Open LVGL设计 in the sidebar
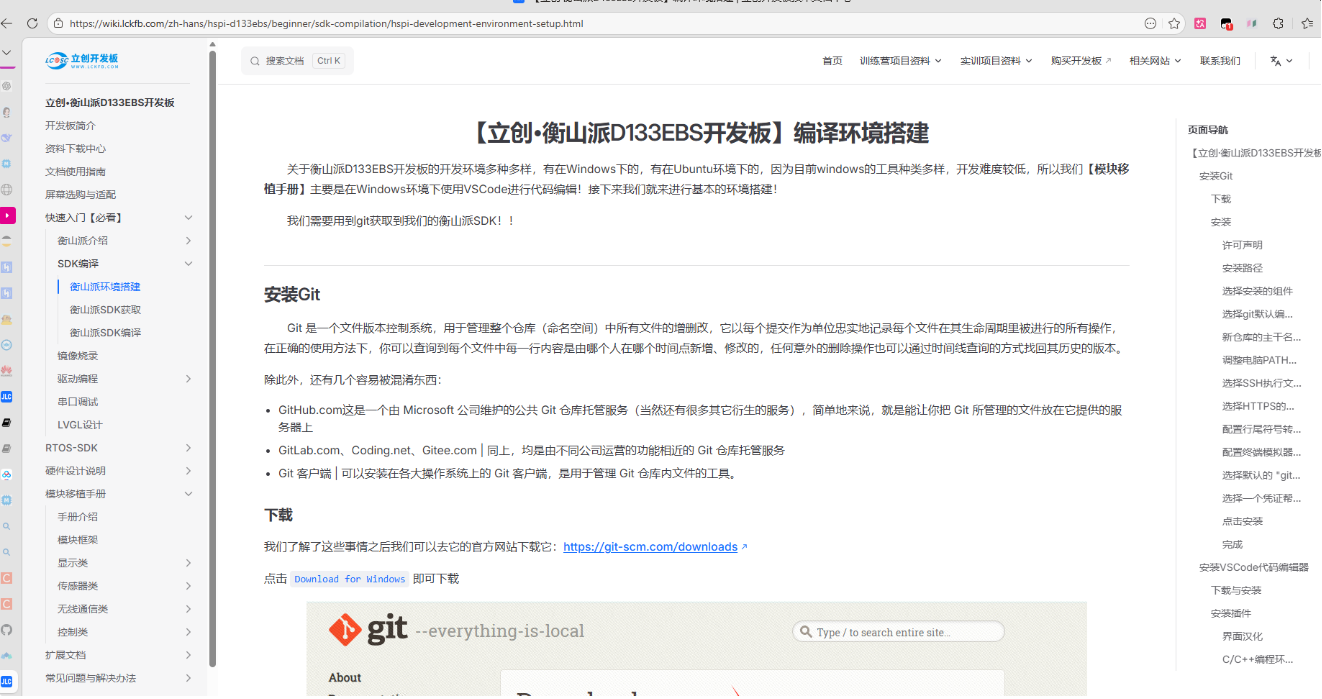The height and width of the screenshot is (699, 1322). [x=80, y=425]
